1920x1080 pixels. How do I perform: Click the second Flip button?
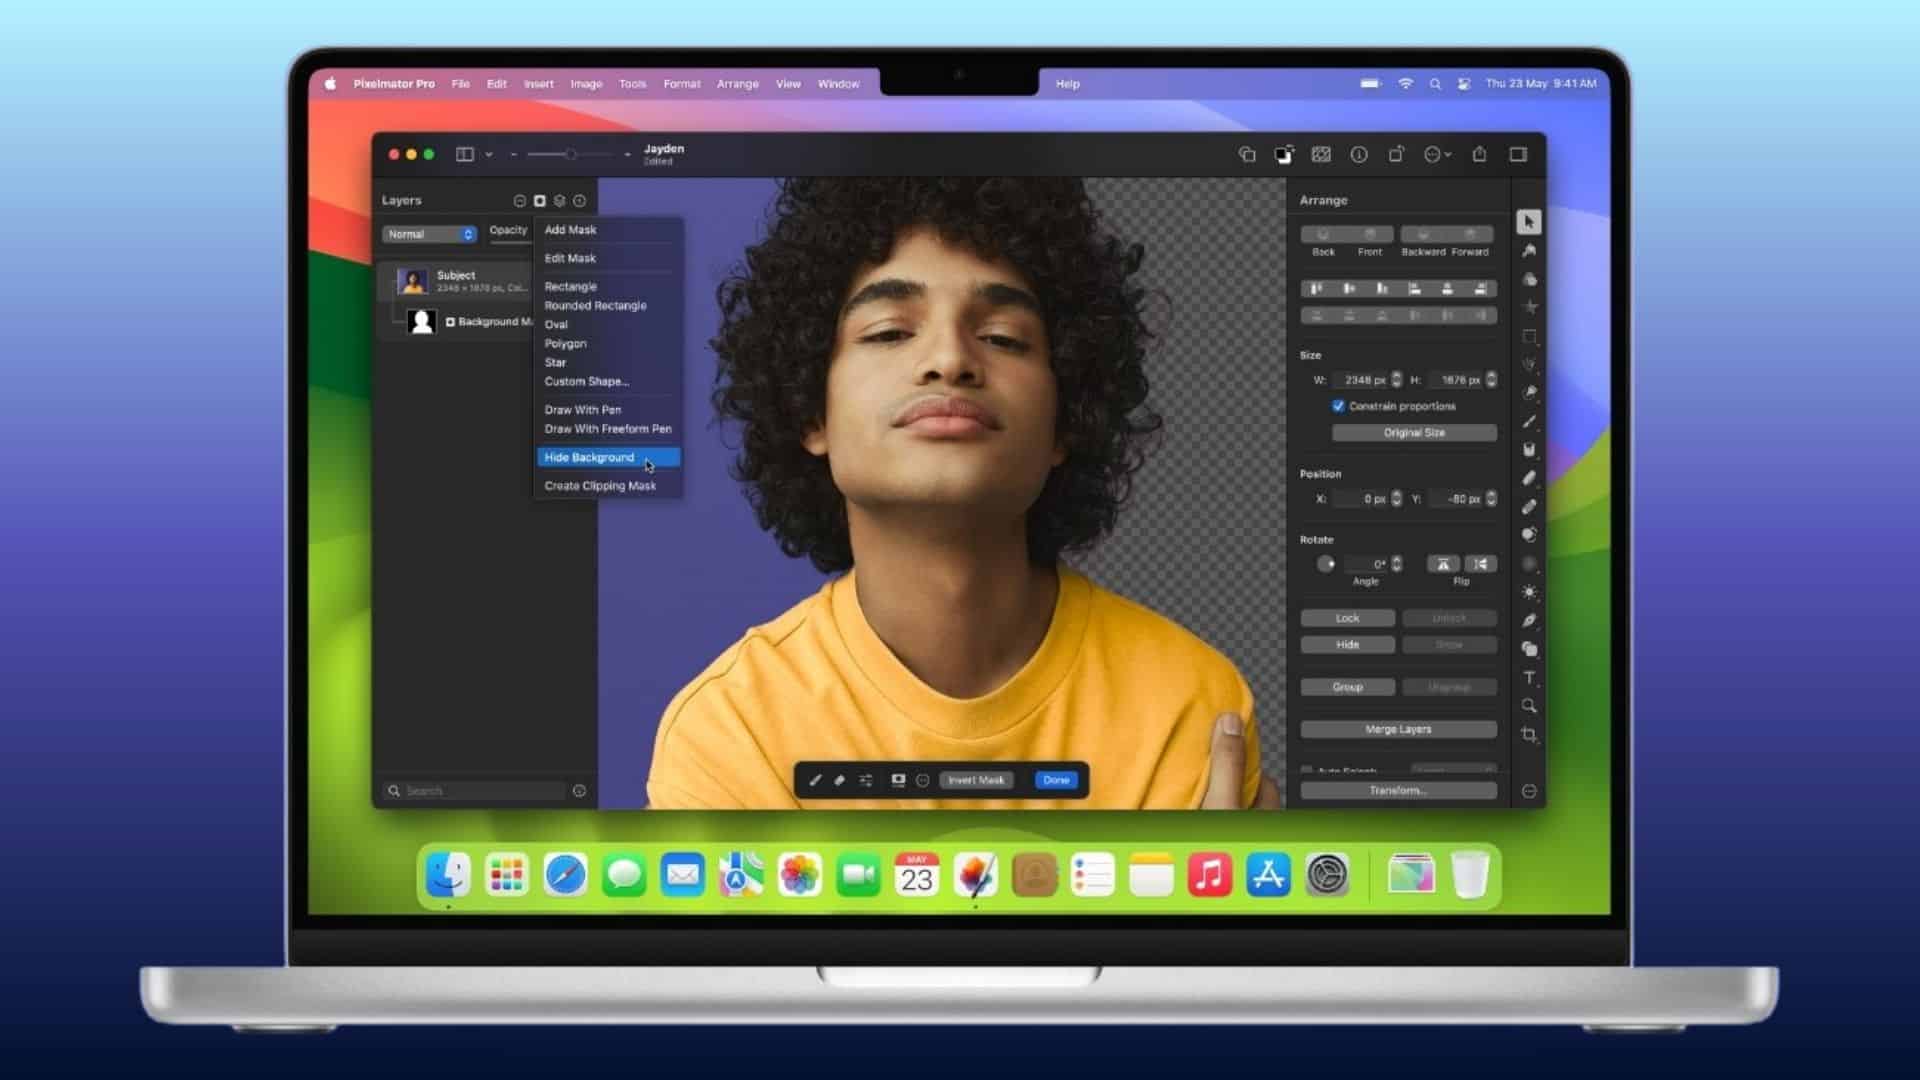pyautogui.click(x=1480, y=564)
